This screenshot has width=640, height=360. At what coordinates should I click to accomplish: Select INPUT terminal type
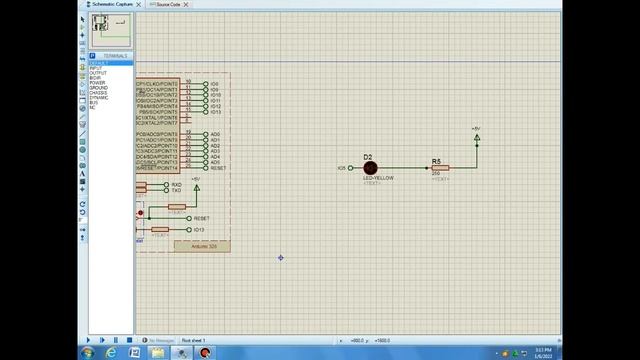tap(96, 68)
